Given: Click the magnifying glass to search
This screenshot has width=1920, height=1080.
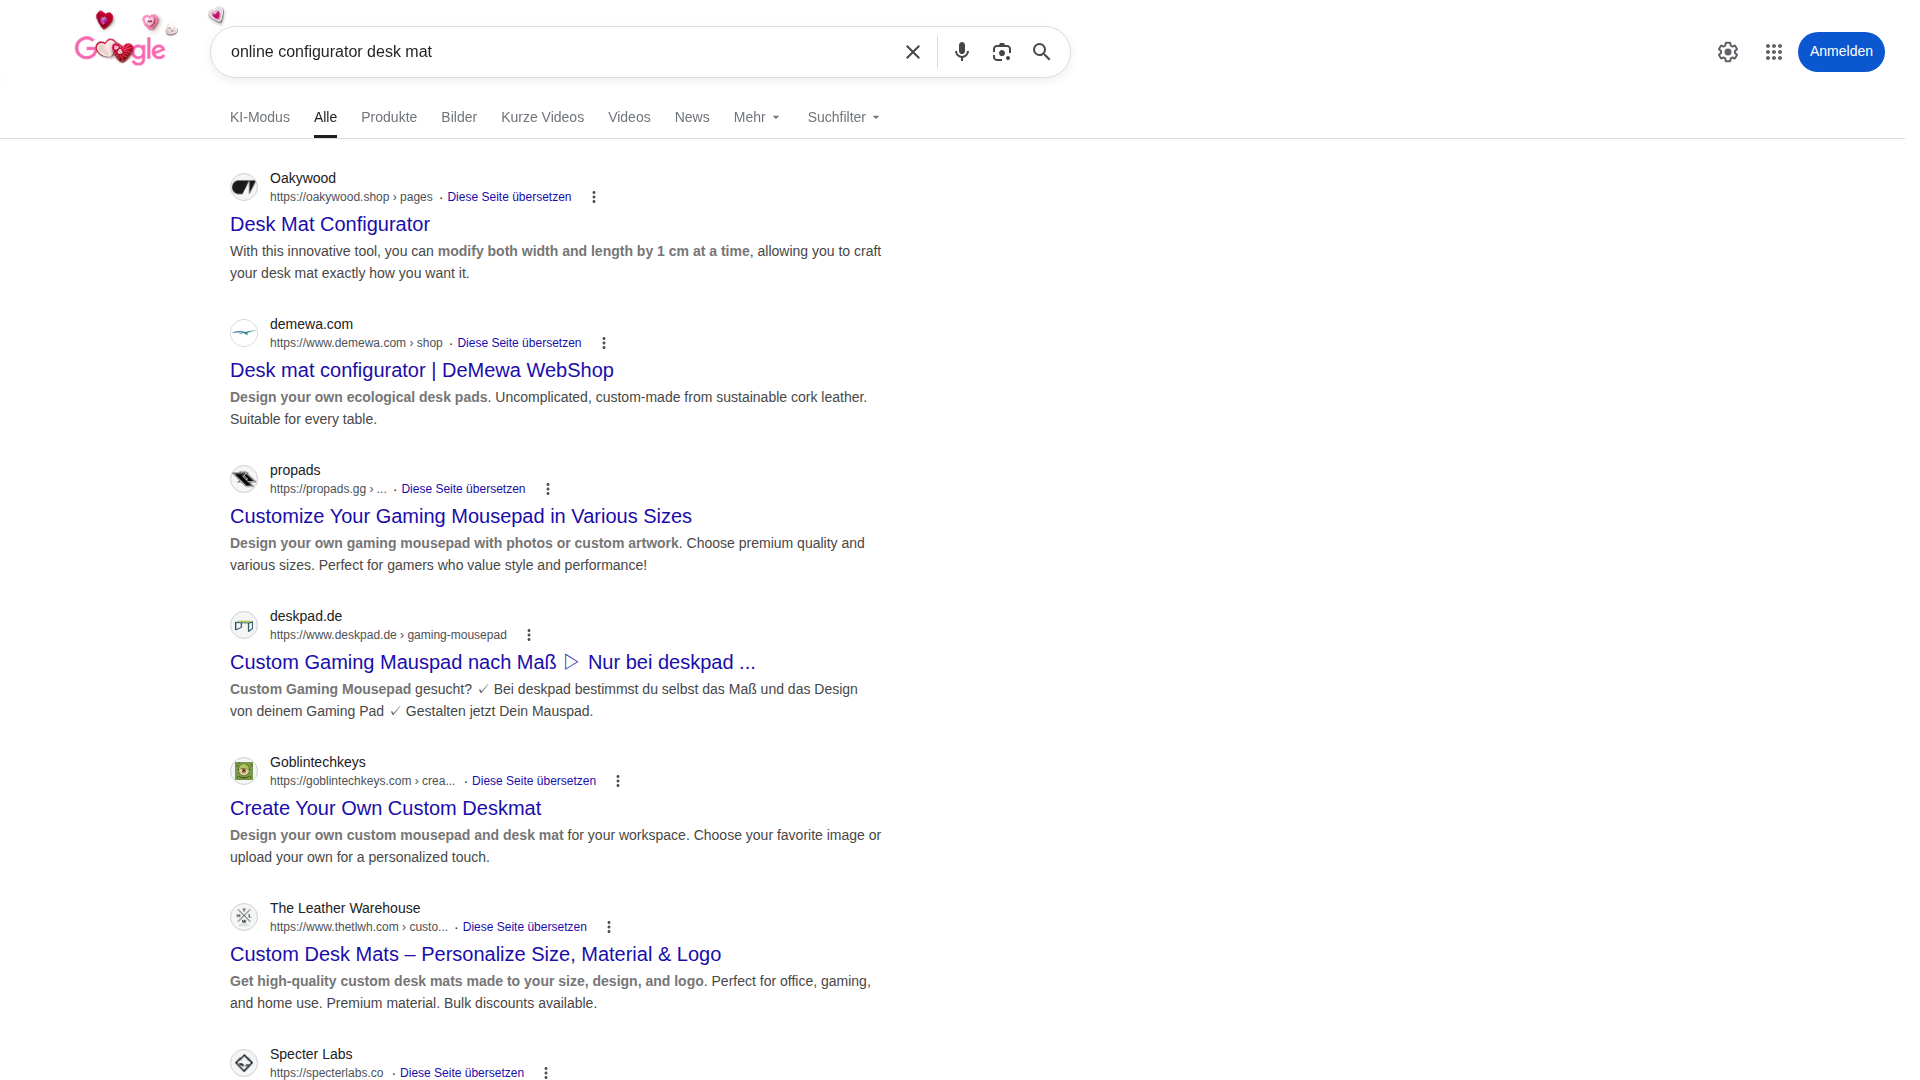Looking at the screenshot, I should (1041, 51).
